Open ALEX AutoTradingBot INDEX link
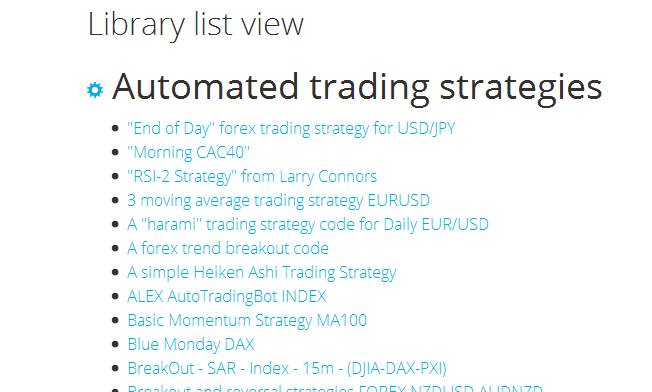652x392 pixels. 227,296
